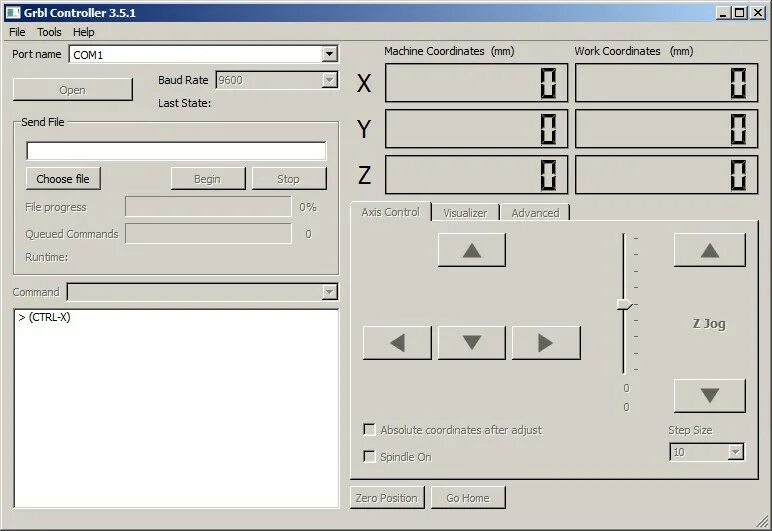Switch to the Axis Control tab

pyautogui.click(x=390, y=212)
